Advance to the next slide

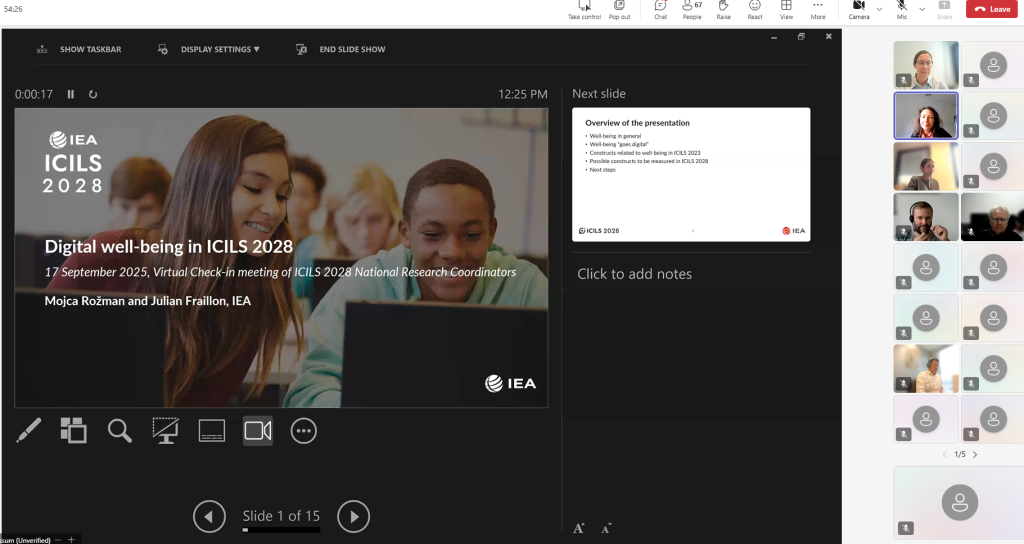(353, 516)
